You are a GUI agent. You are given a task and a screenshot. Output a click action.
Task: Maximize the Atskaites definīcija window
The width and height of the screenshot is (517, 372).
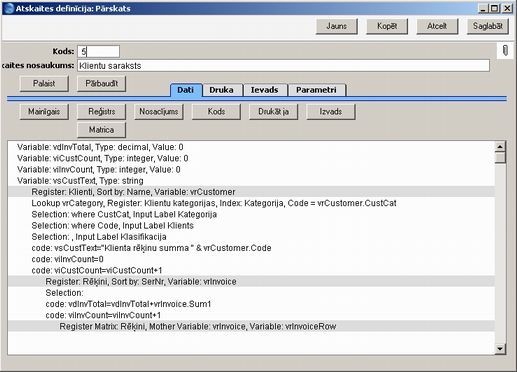495,8
